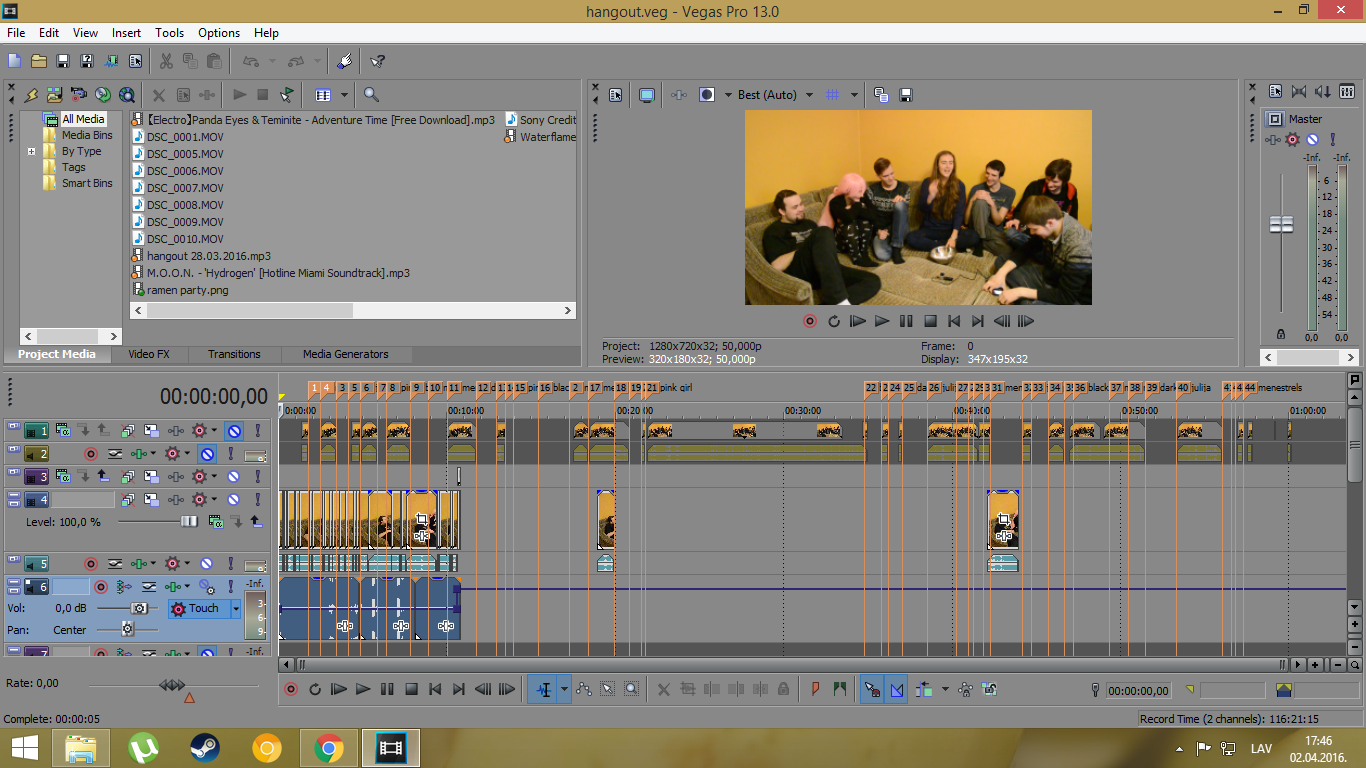Open Video Preview on External Monitor
This screenshot has width=1366, height=768.
coord(647,95)
